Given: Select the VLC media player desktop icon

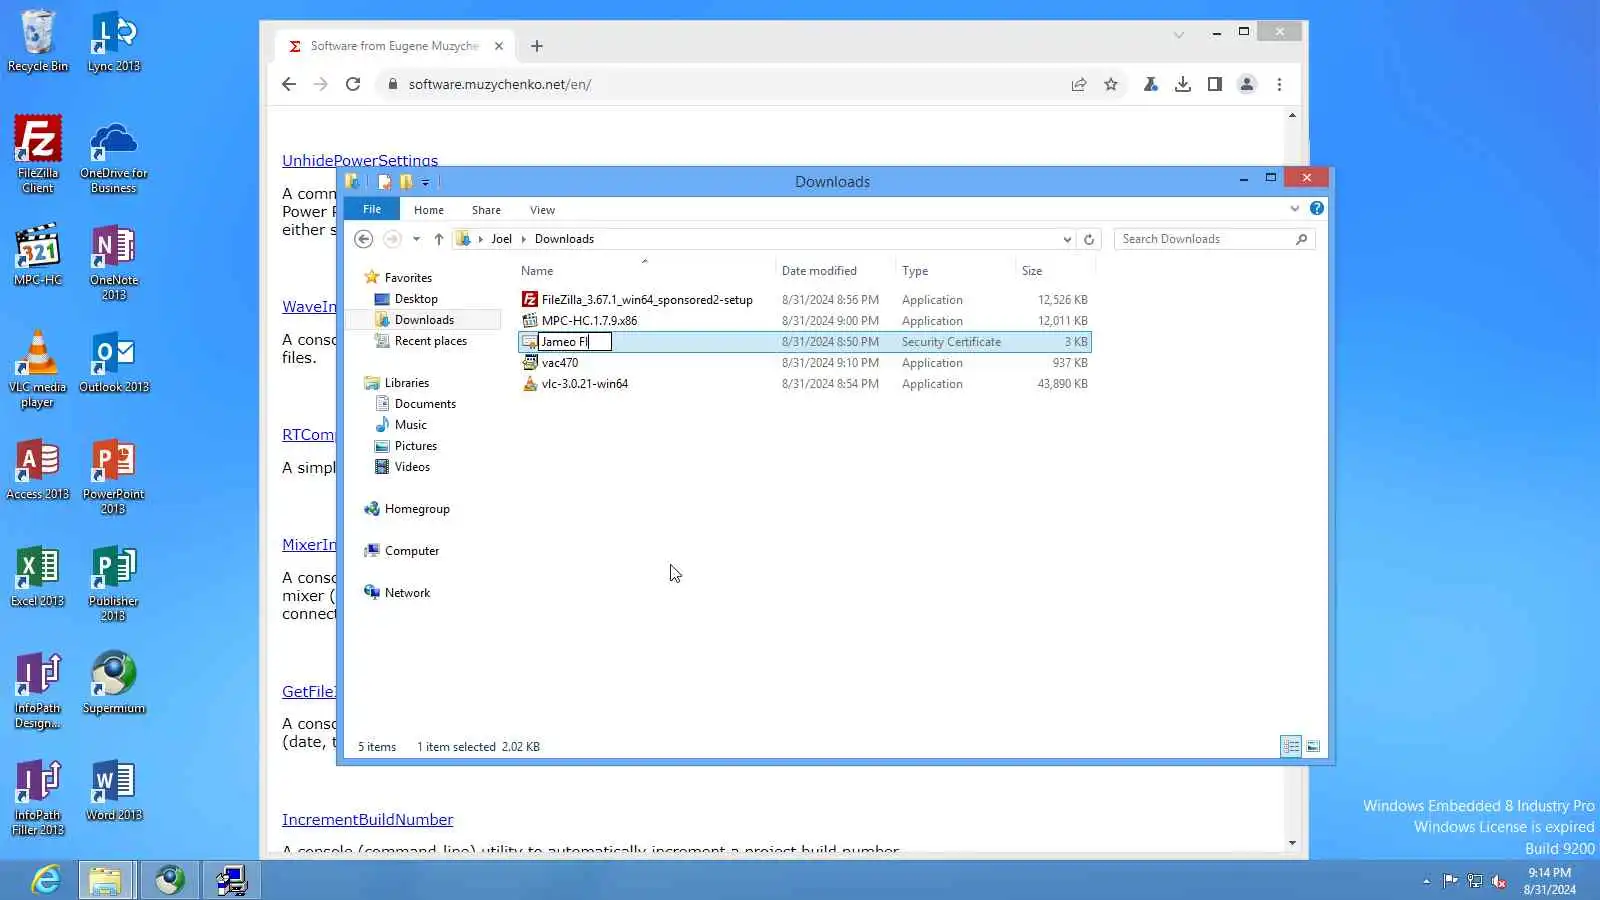Looking at the screenshot, I should click(38, 369).
